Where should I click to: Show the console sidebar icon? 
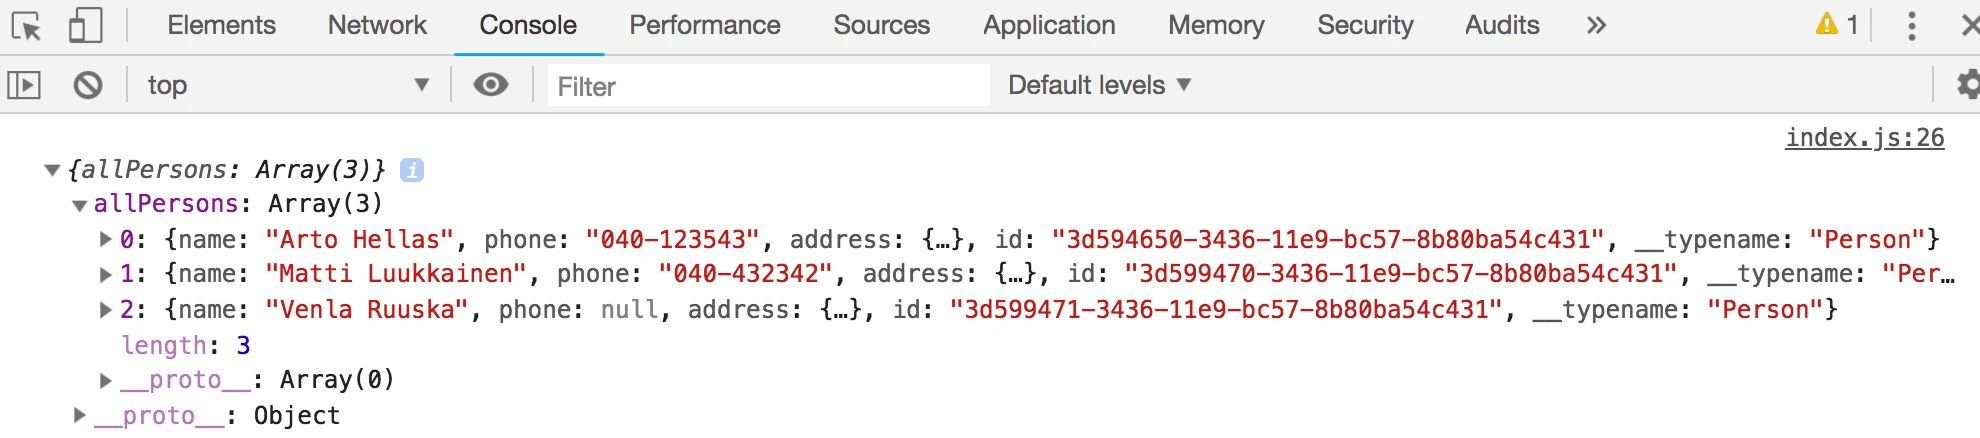pyautogui.click(x=24, y=85)
